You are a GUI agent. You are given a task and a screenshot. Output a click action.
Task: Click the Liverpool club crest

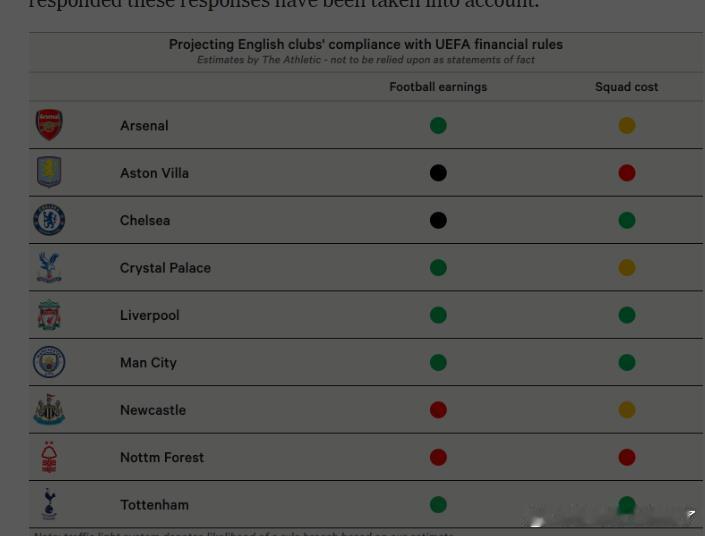(x=49, y=315)
